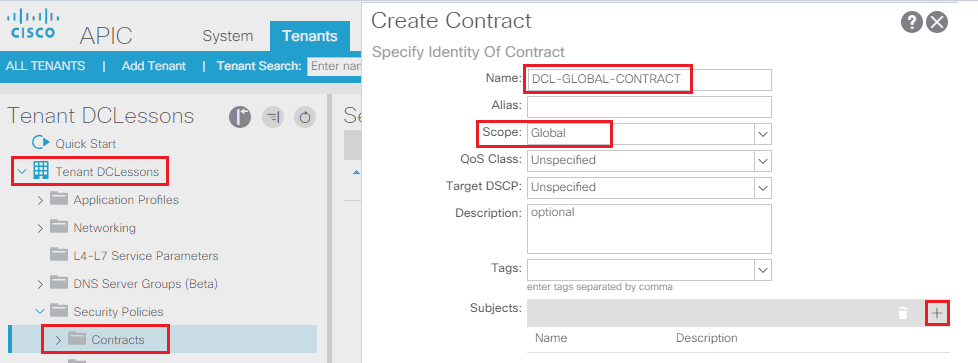Open the Target DSCP dropdown
This screenshot has height=363, width=978.
click(649, 187)
